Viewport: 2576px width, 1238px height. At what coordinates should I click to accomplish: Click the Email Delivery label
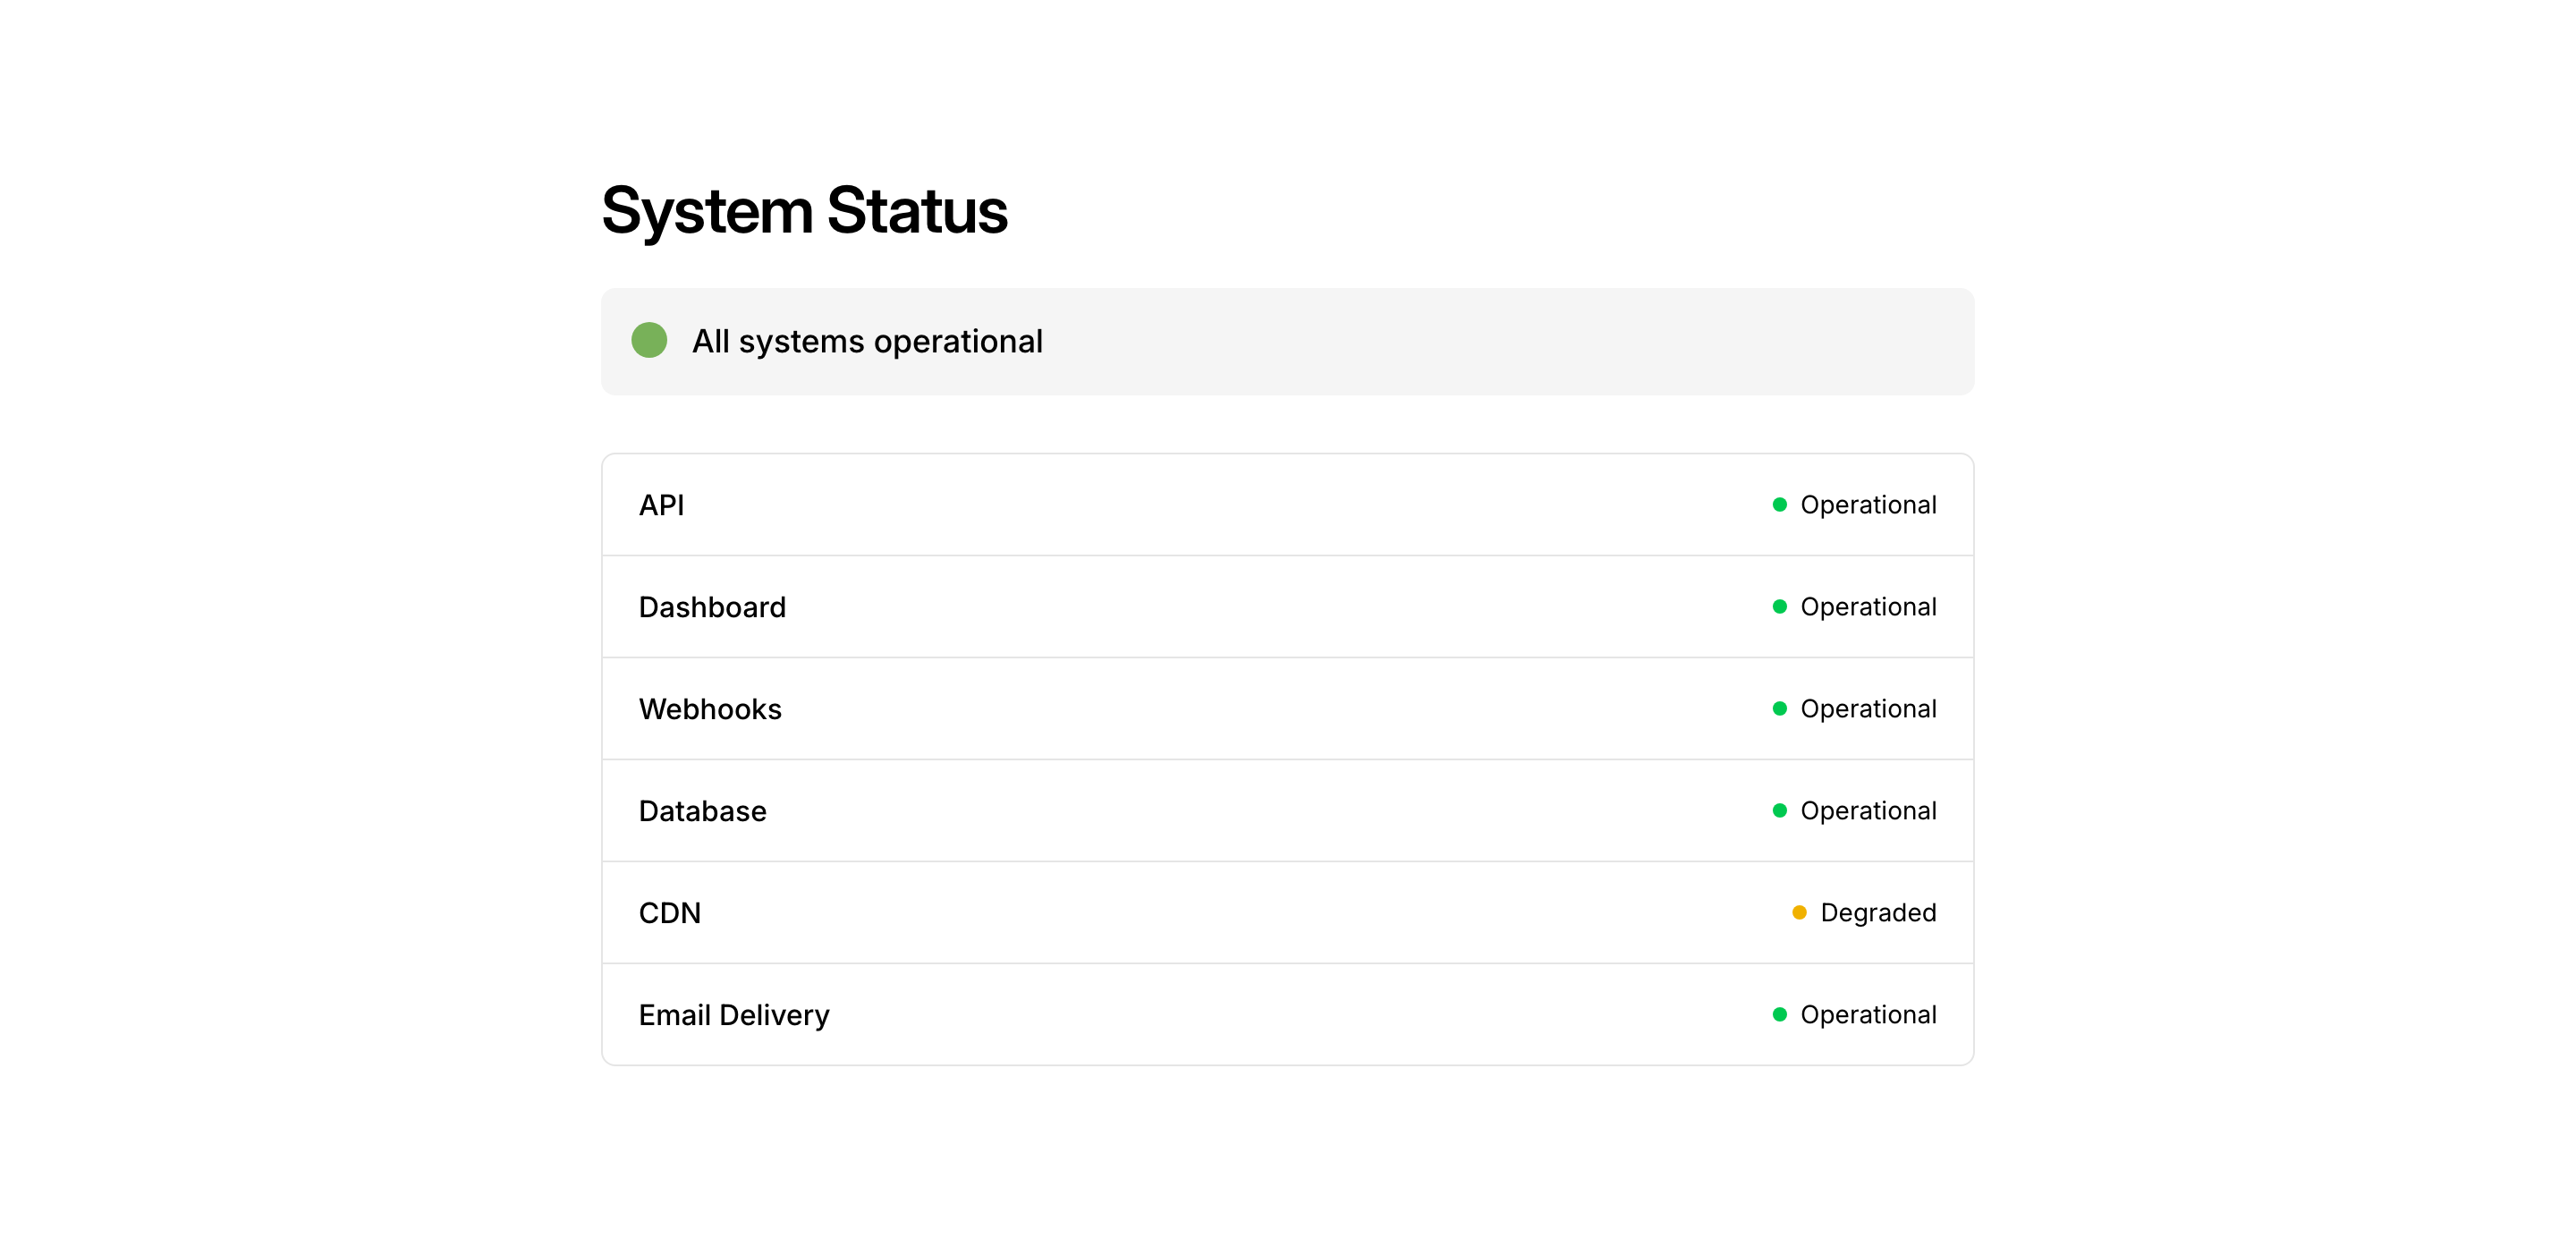pyautogui.click(x=734, y=1015)
